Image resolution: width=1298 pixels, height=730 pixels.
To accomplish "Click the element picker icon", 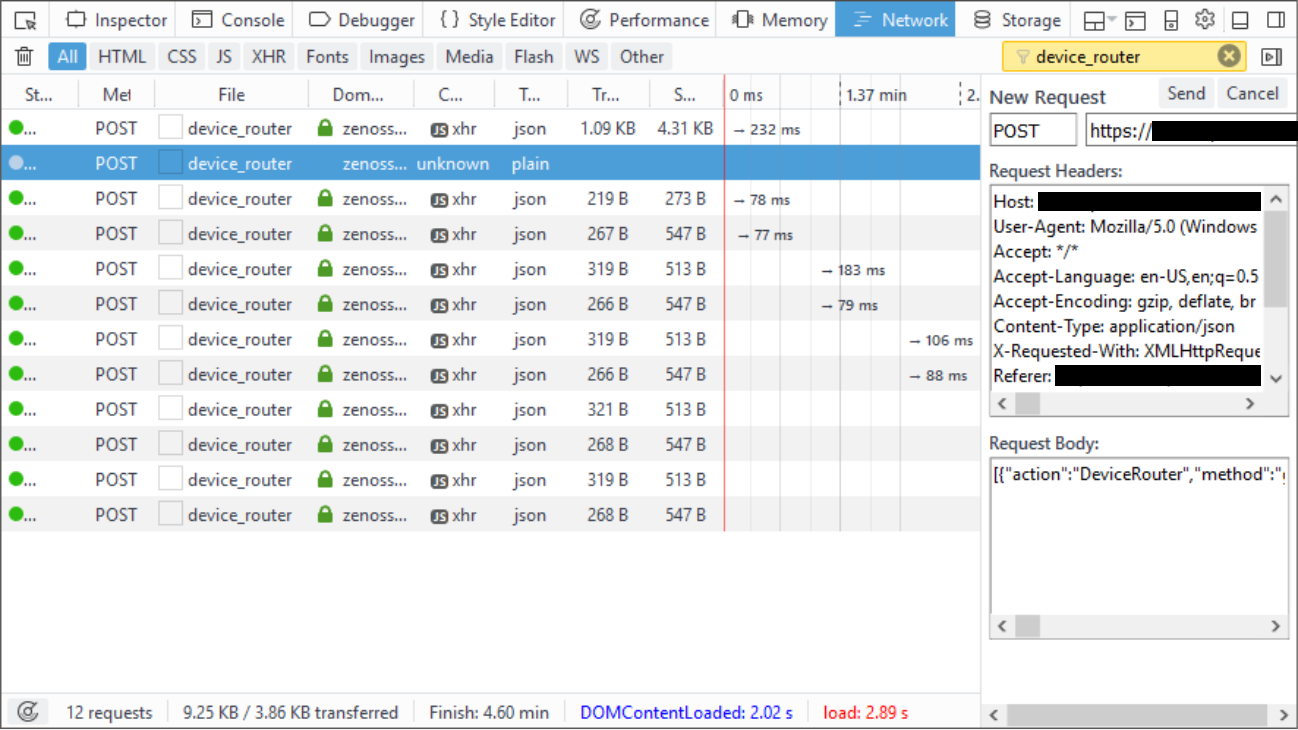I will pos(27,20).
